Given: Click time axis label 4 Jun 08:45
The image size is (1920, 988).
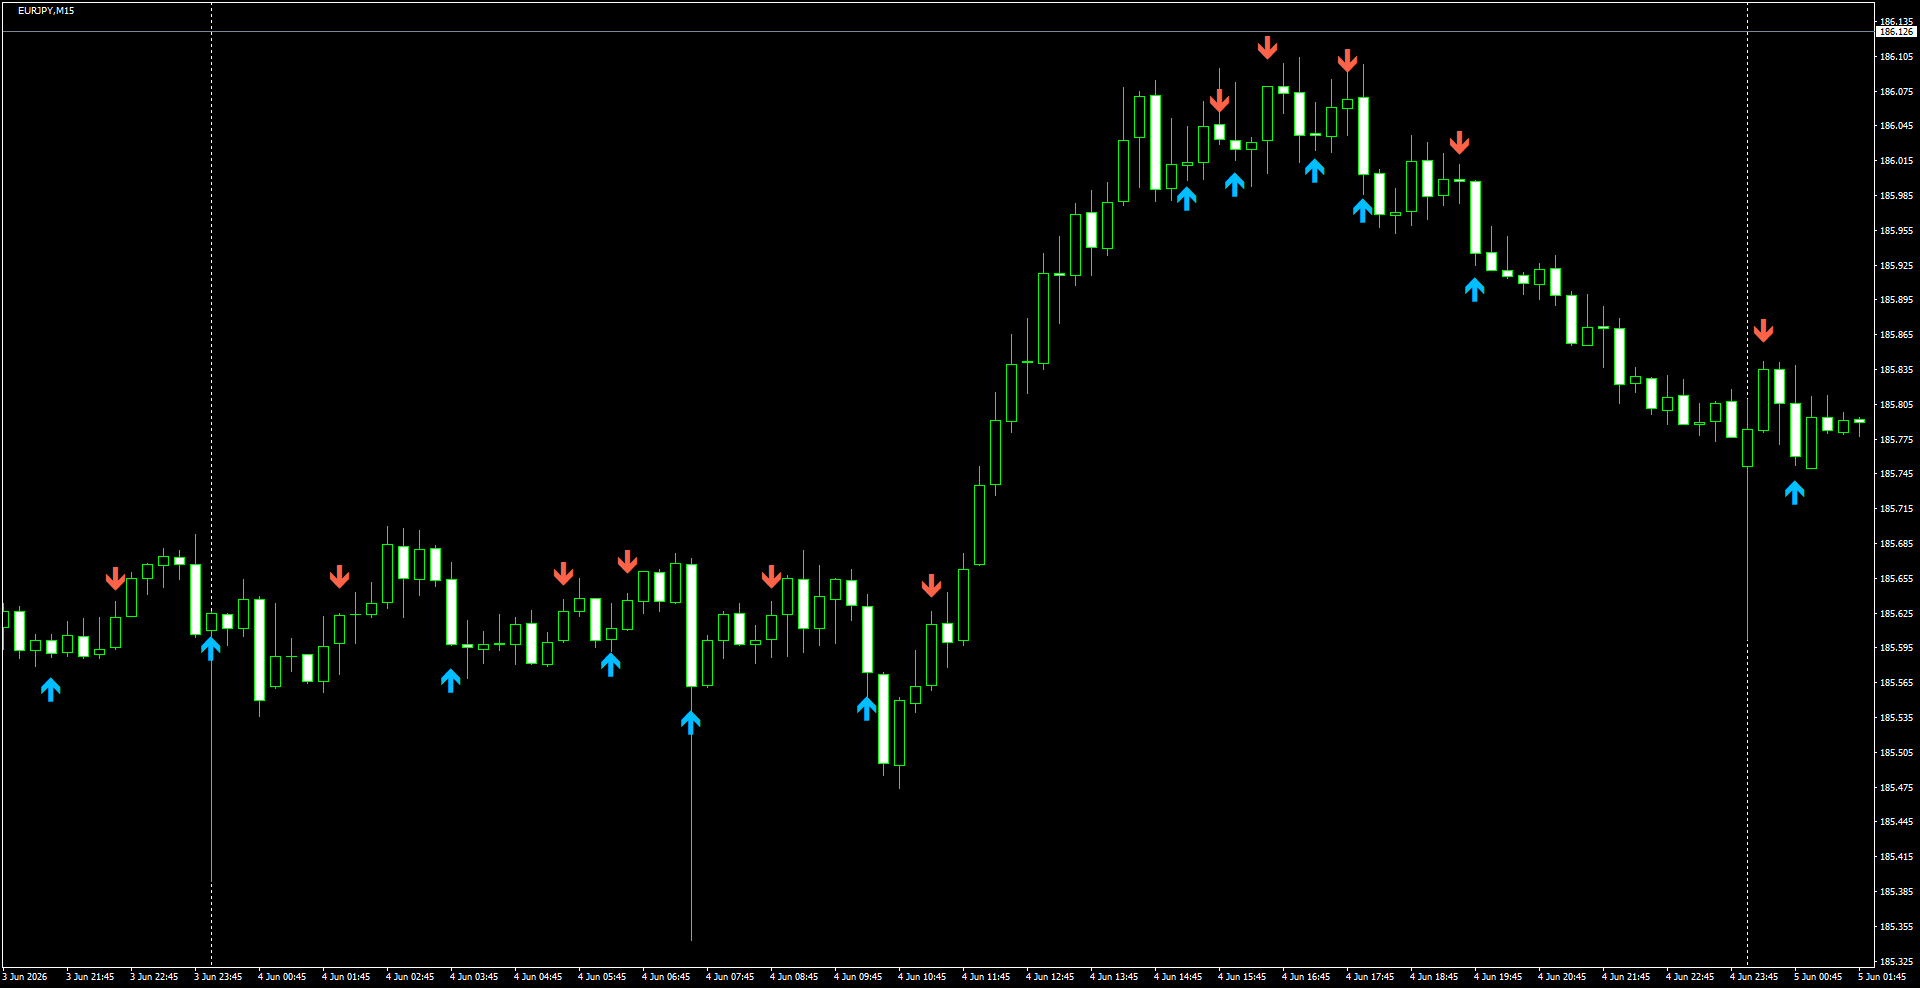Looking at the screenshot, I should click(794, 977).
